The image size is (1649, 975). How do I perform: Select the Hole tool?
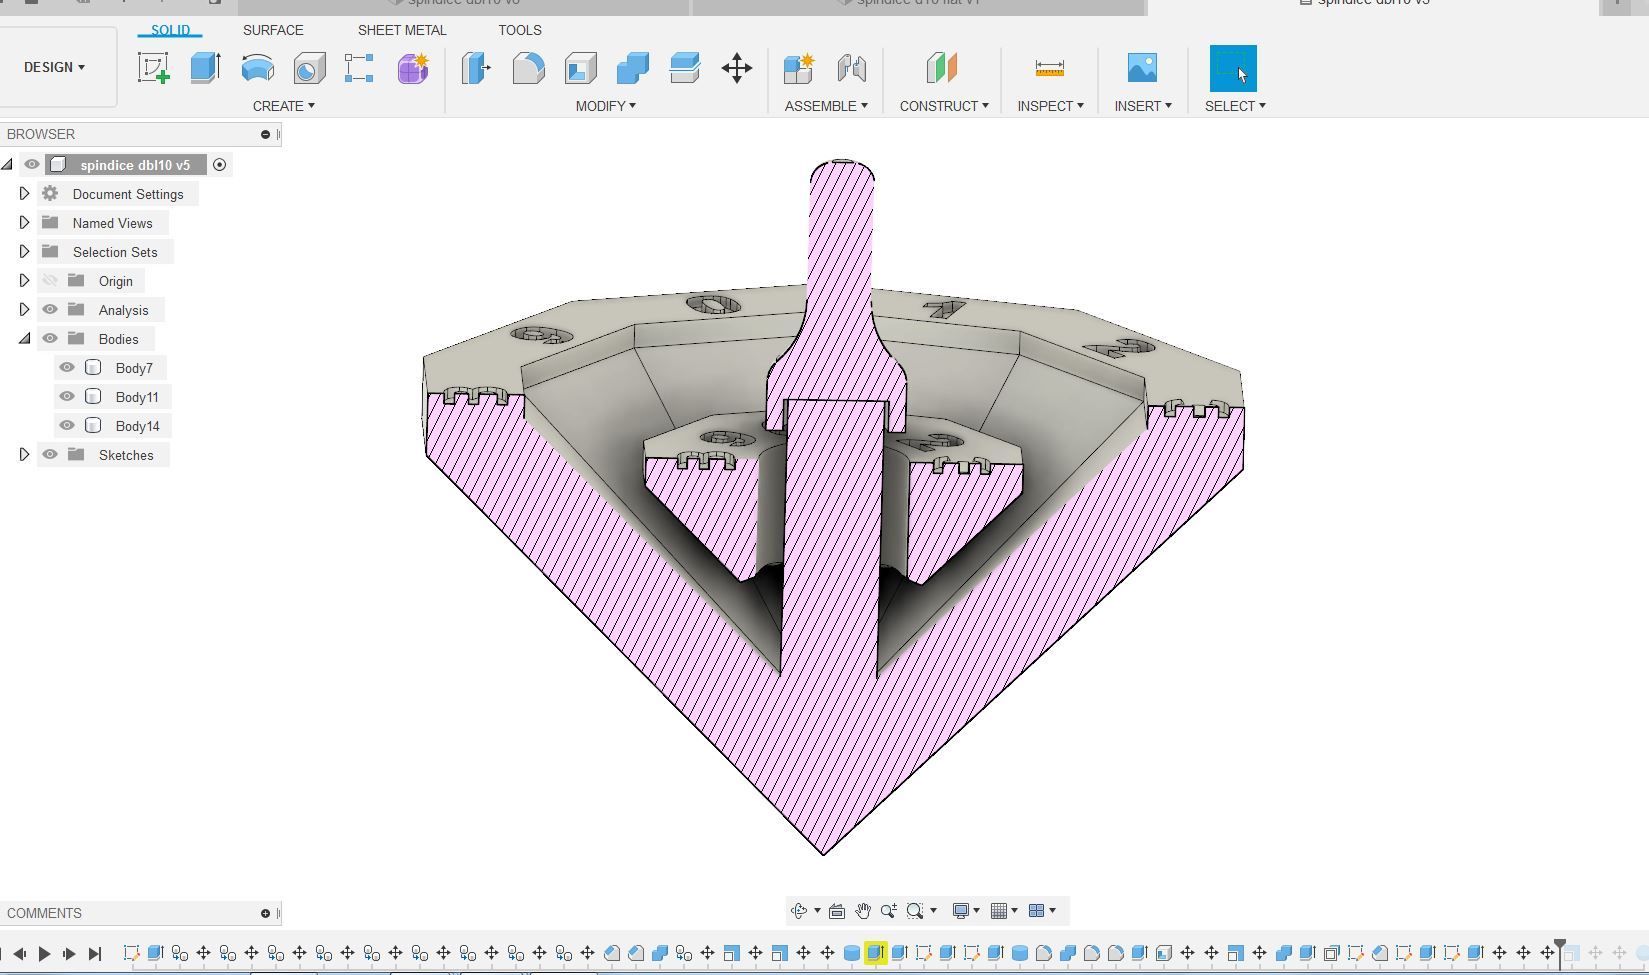pos(310,68)
